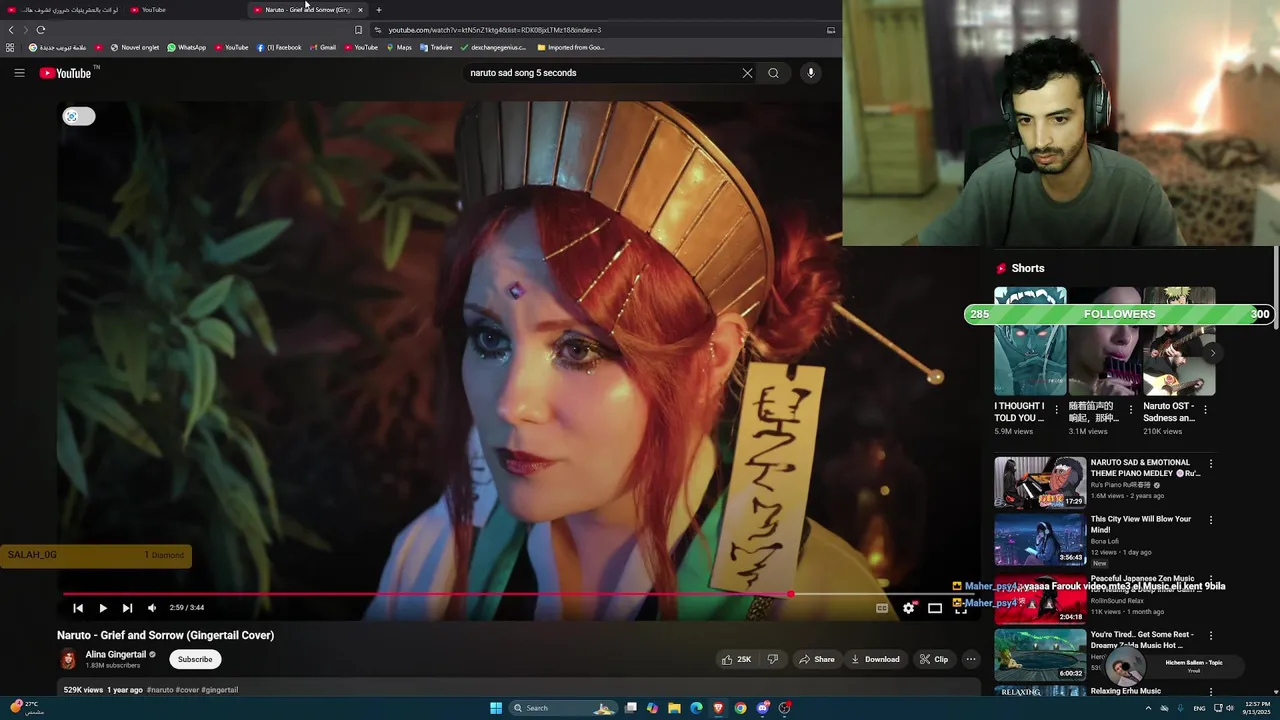The image size is (1280, 720).
Task: Clip the video
Action: (934, 660)
